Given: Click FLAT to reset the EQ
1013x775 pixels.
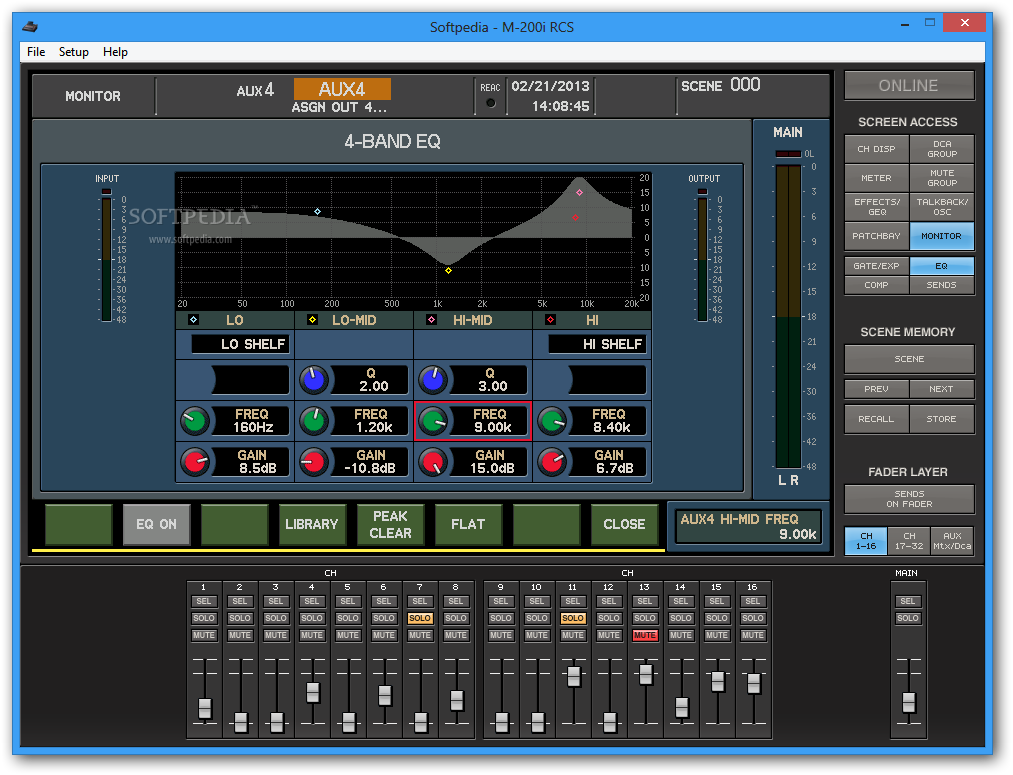Looking at the screenshot, I should [468, 524].
